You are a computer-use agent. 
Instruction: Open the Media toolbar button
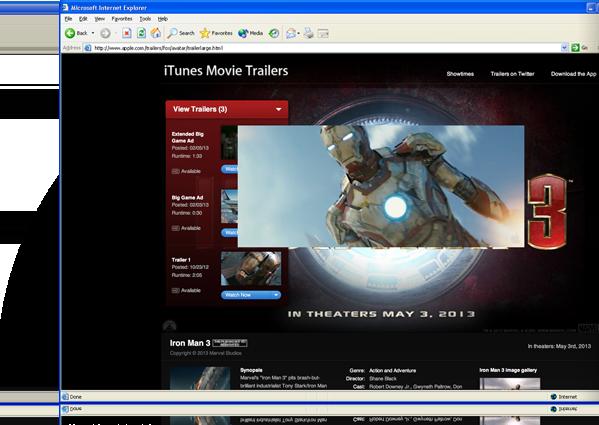(250, 33)
